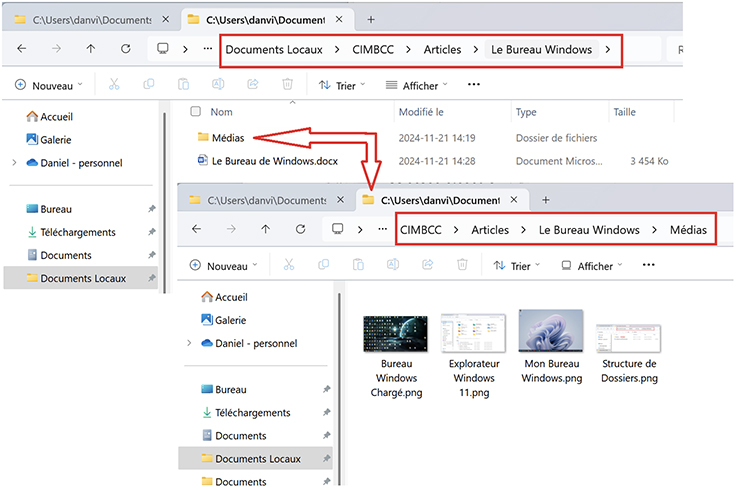This screenshot has width=736, height=490.
Task: Click Articles in the upper window breadcrumb
Action: click(x=442, y=49)
